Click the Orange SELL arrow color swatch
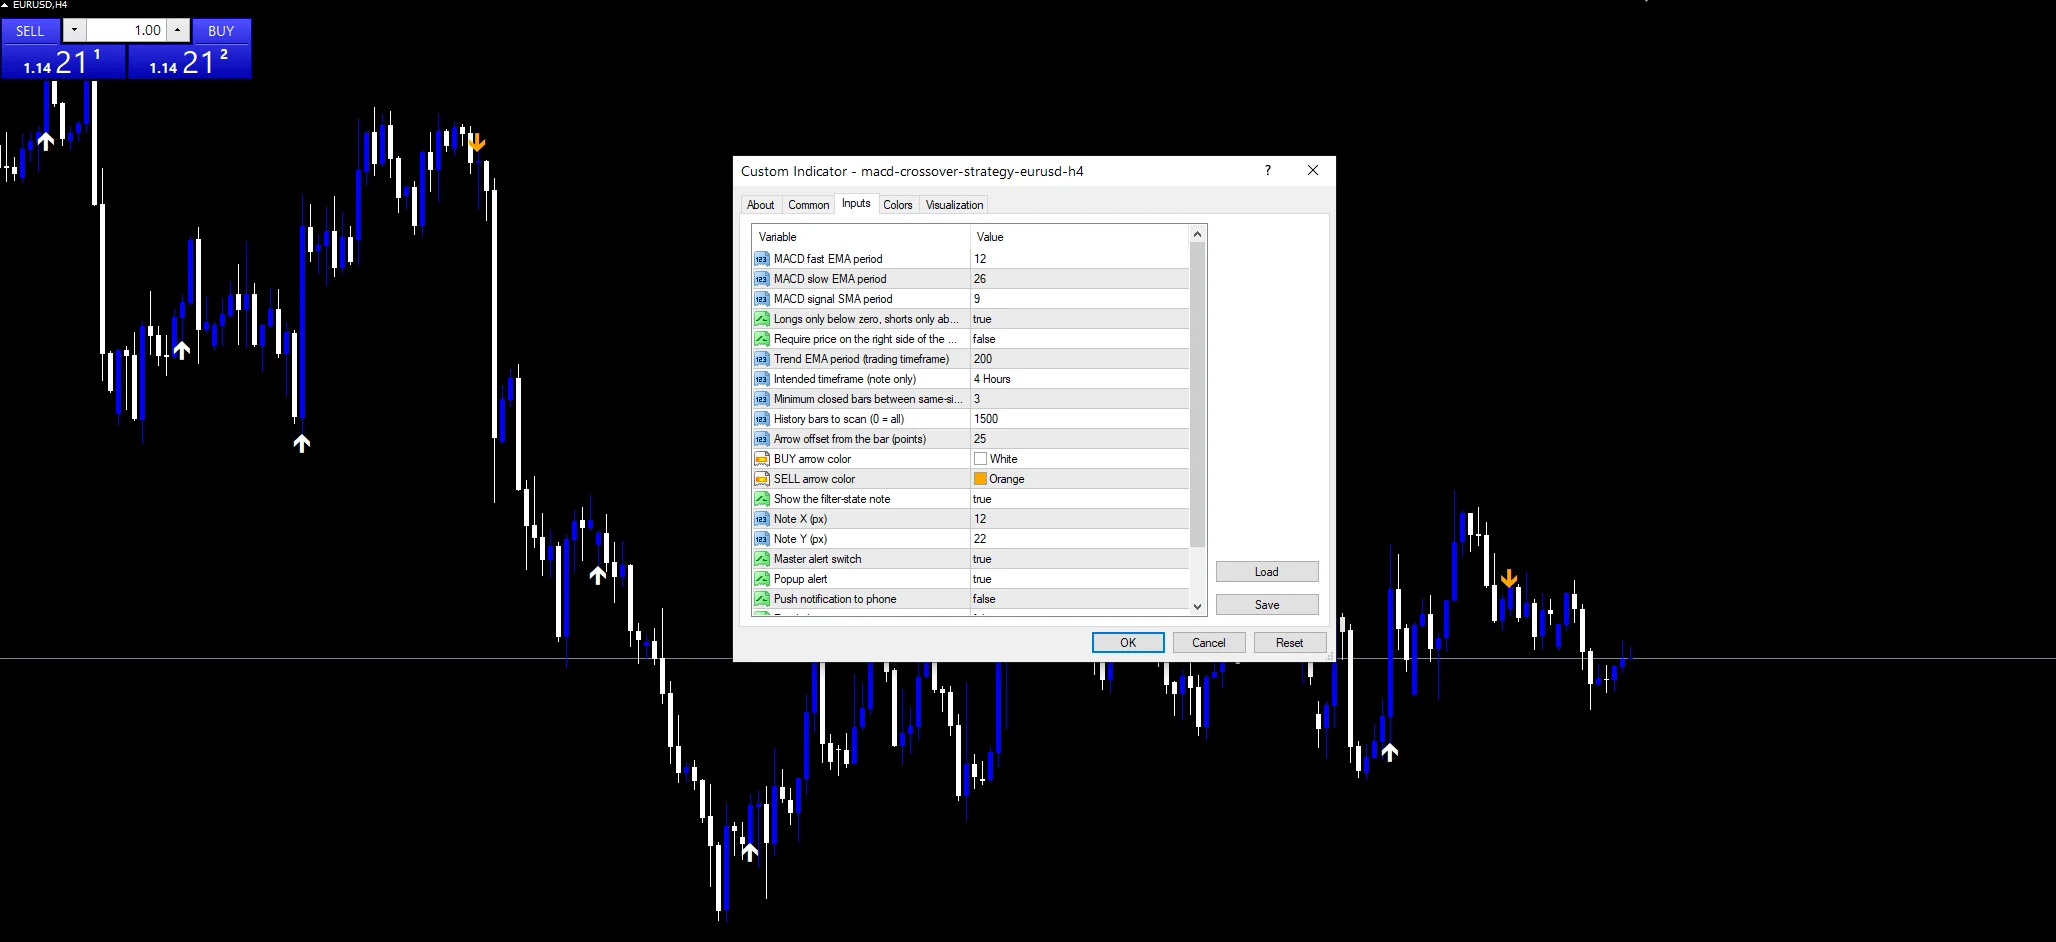This screenshot has height=942, width=2056. [980, 479]
